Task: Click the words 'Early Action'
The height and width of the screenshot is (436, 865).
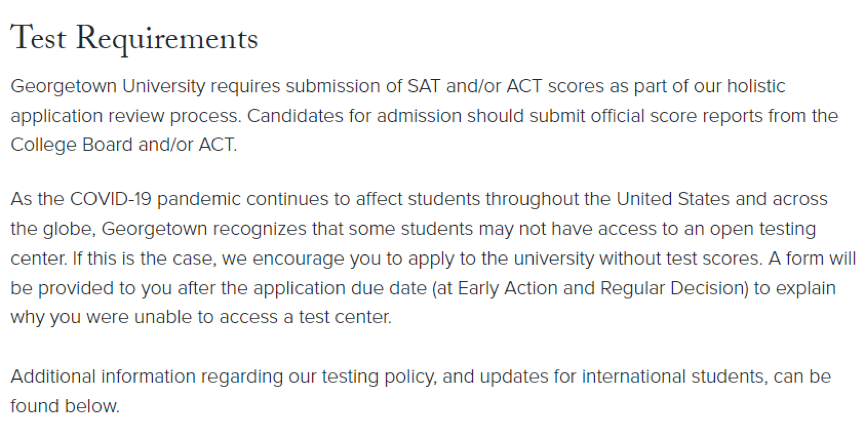Action: [448, 288]
